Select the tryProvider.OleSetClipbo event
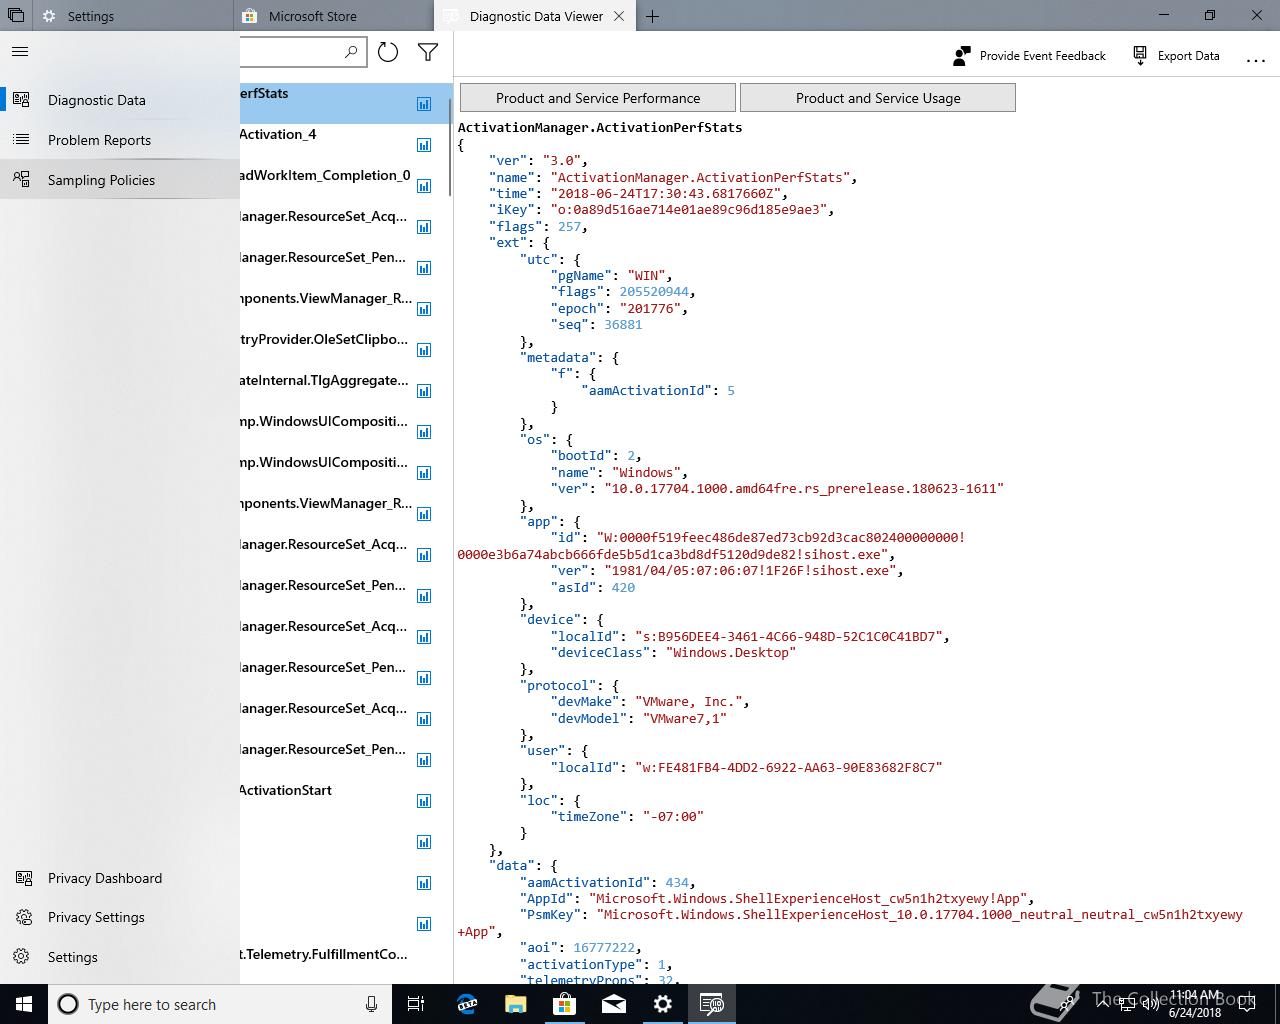 (345, 349)
